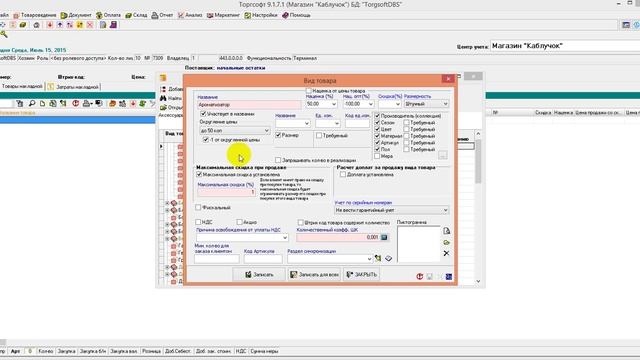Click the window-layout icon at top right toolbar
This screenshot has width=640, height=360.
[x=626, y=25]
